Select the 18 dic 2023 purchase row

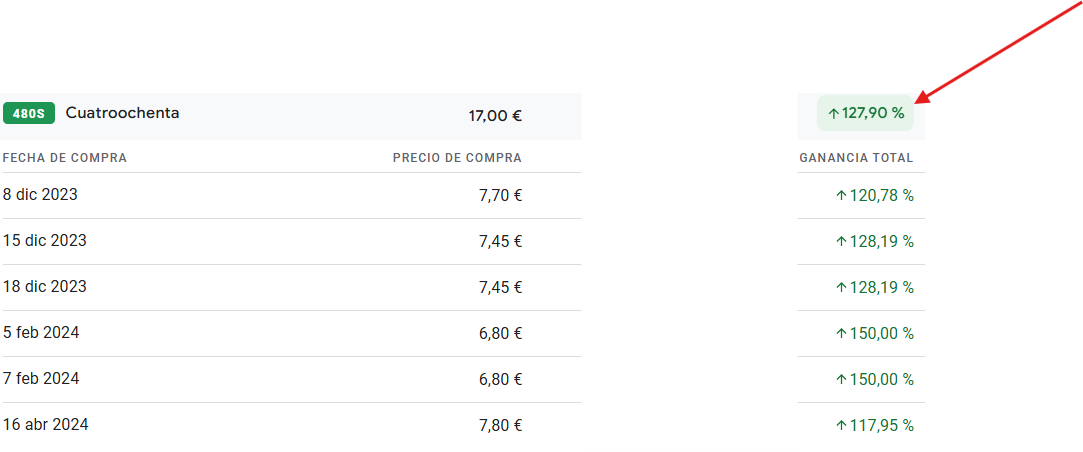click(463, 287)
